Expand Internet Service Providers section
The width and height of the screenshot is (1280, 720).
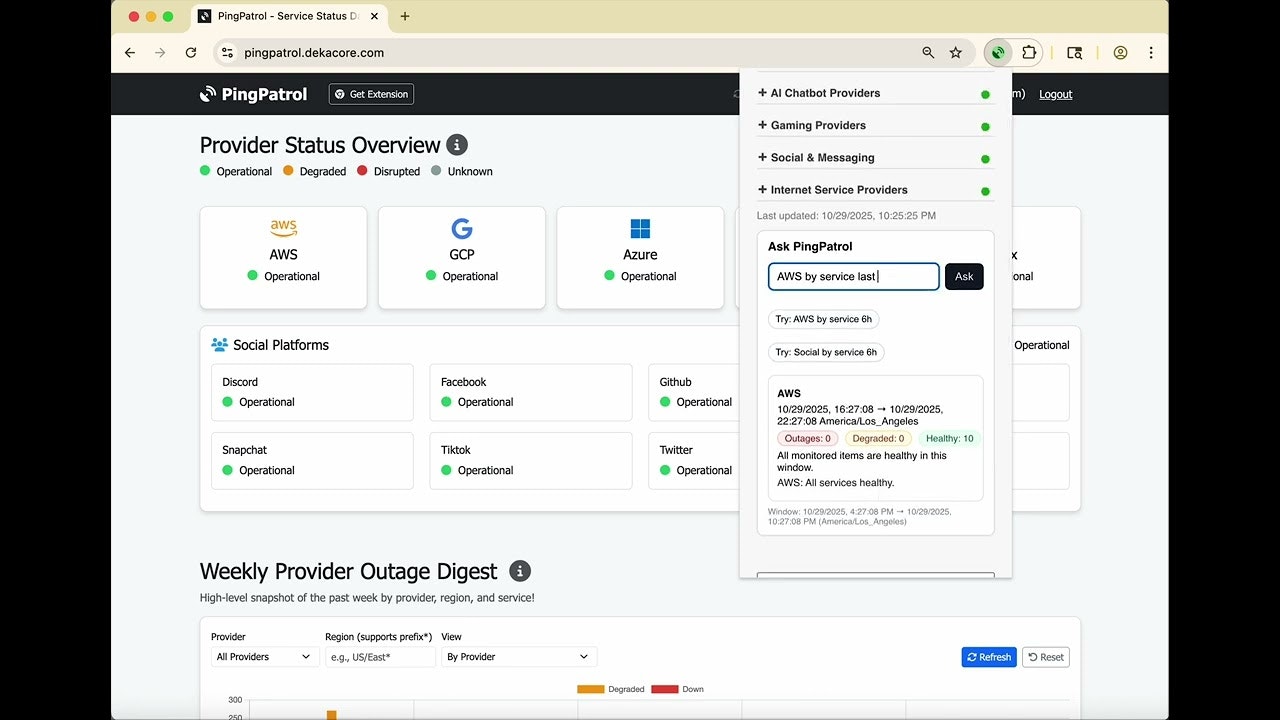[x=833, y=189]
